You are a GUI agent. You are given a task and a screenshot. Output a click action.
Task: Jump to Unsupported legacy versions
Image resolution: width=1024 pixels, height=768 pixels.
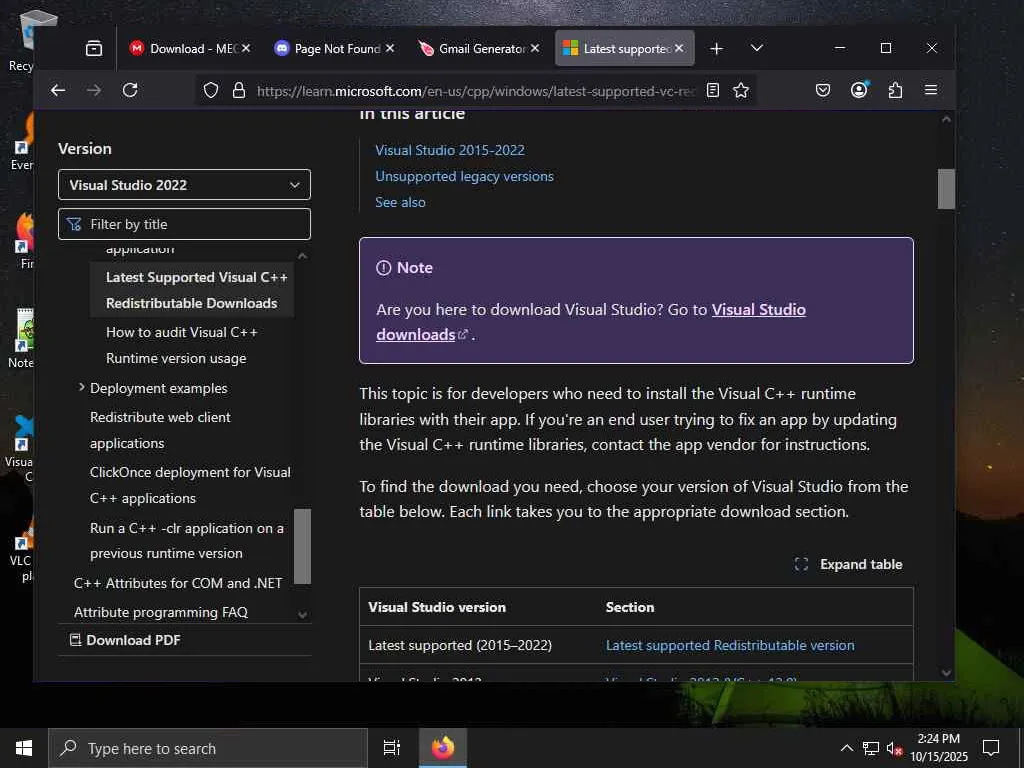point(464,176)
